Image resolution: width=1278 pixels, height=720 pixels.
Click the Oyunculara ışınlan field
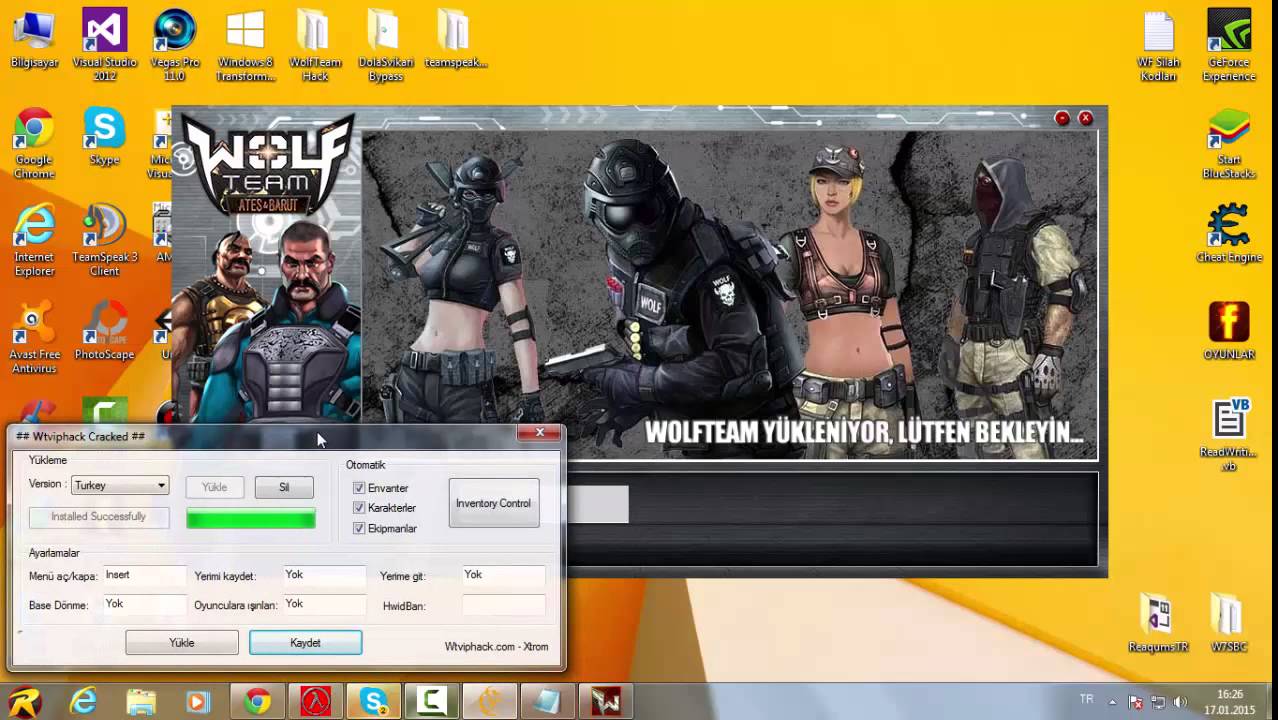[x=324, y=605]
